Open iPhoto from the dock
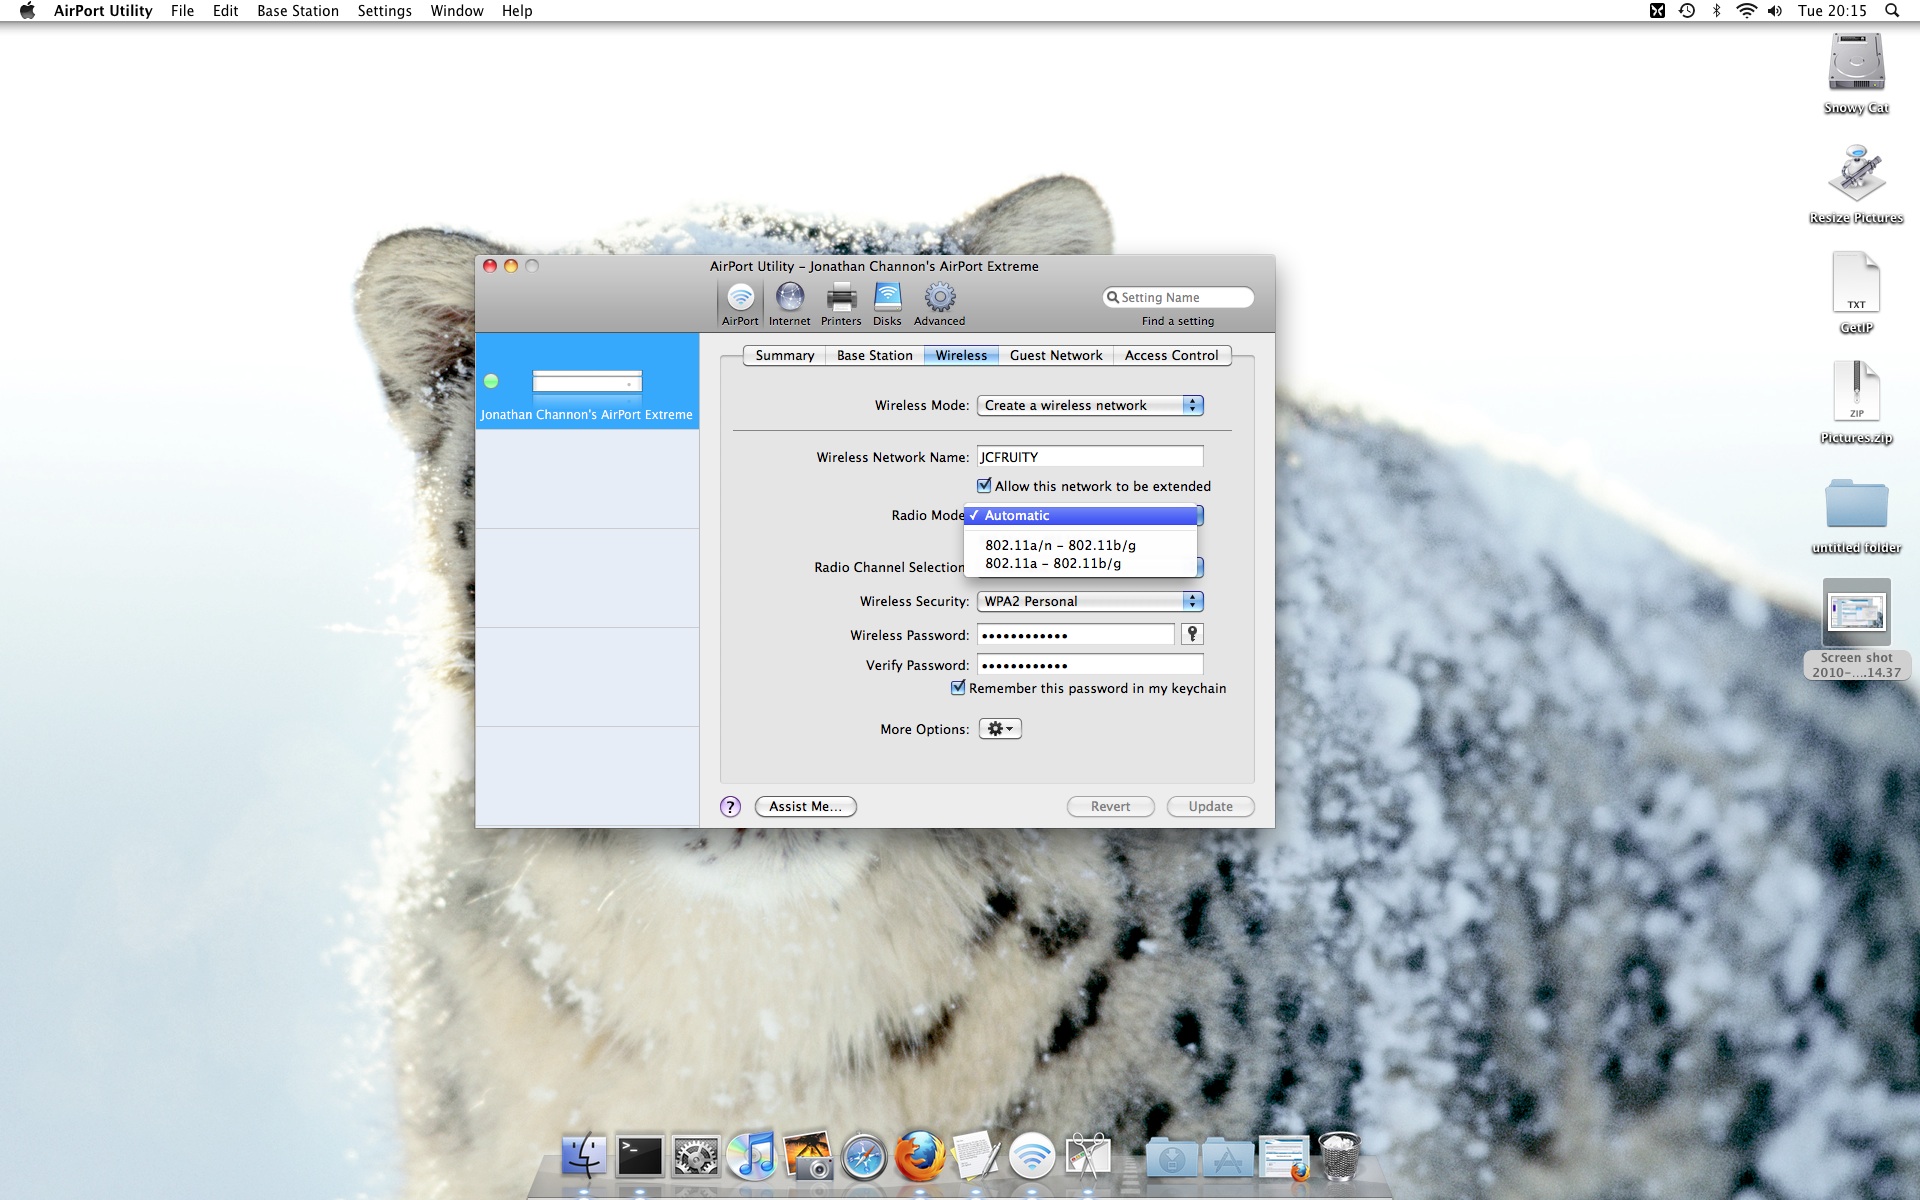This screenshot has height=1200, width=1920. tap(808, 1157)
